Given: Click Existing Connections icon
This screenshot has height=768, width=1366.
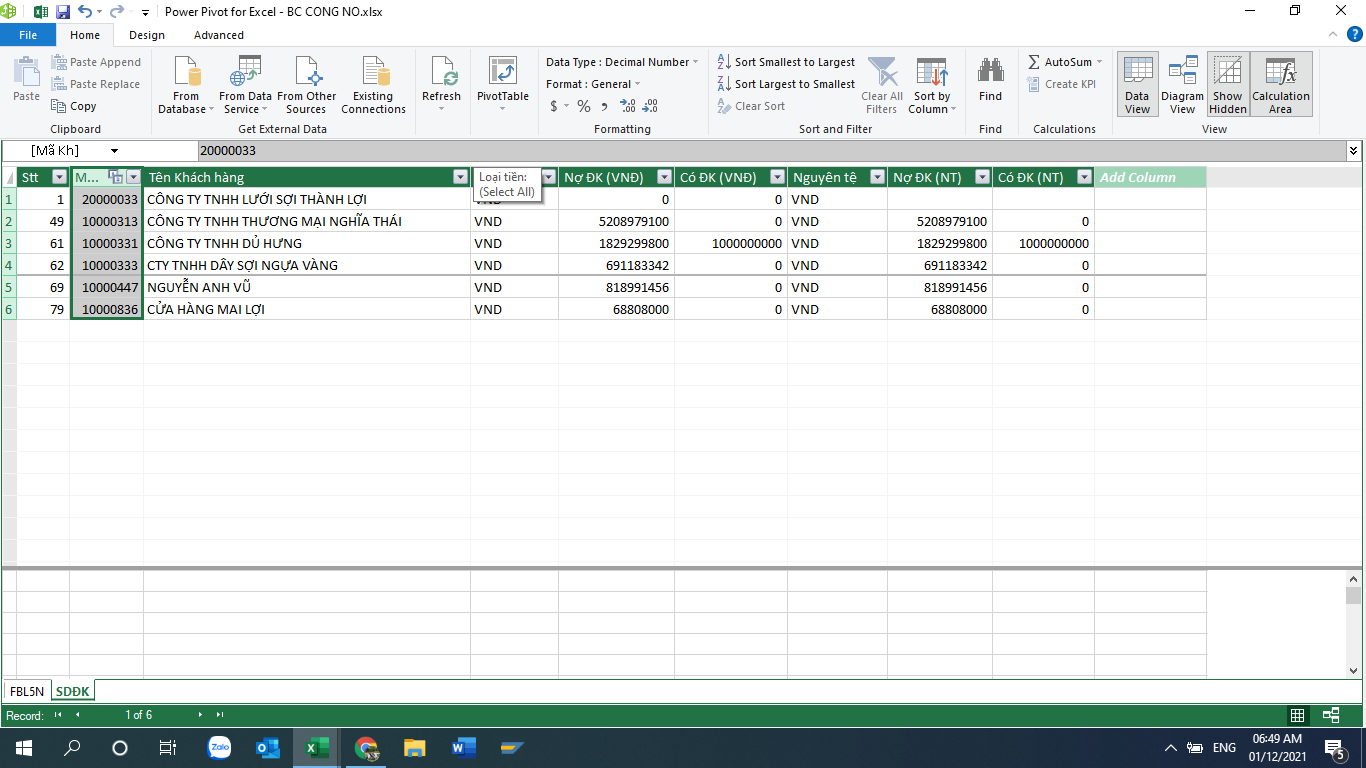Looking at the screenshot, I should tap(373, 76).
